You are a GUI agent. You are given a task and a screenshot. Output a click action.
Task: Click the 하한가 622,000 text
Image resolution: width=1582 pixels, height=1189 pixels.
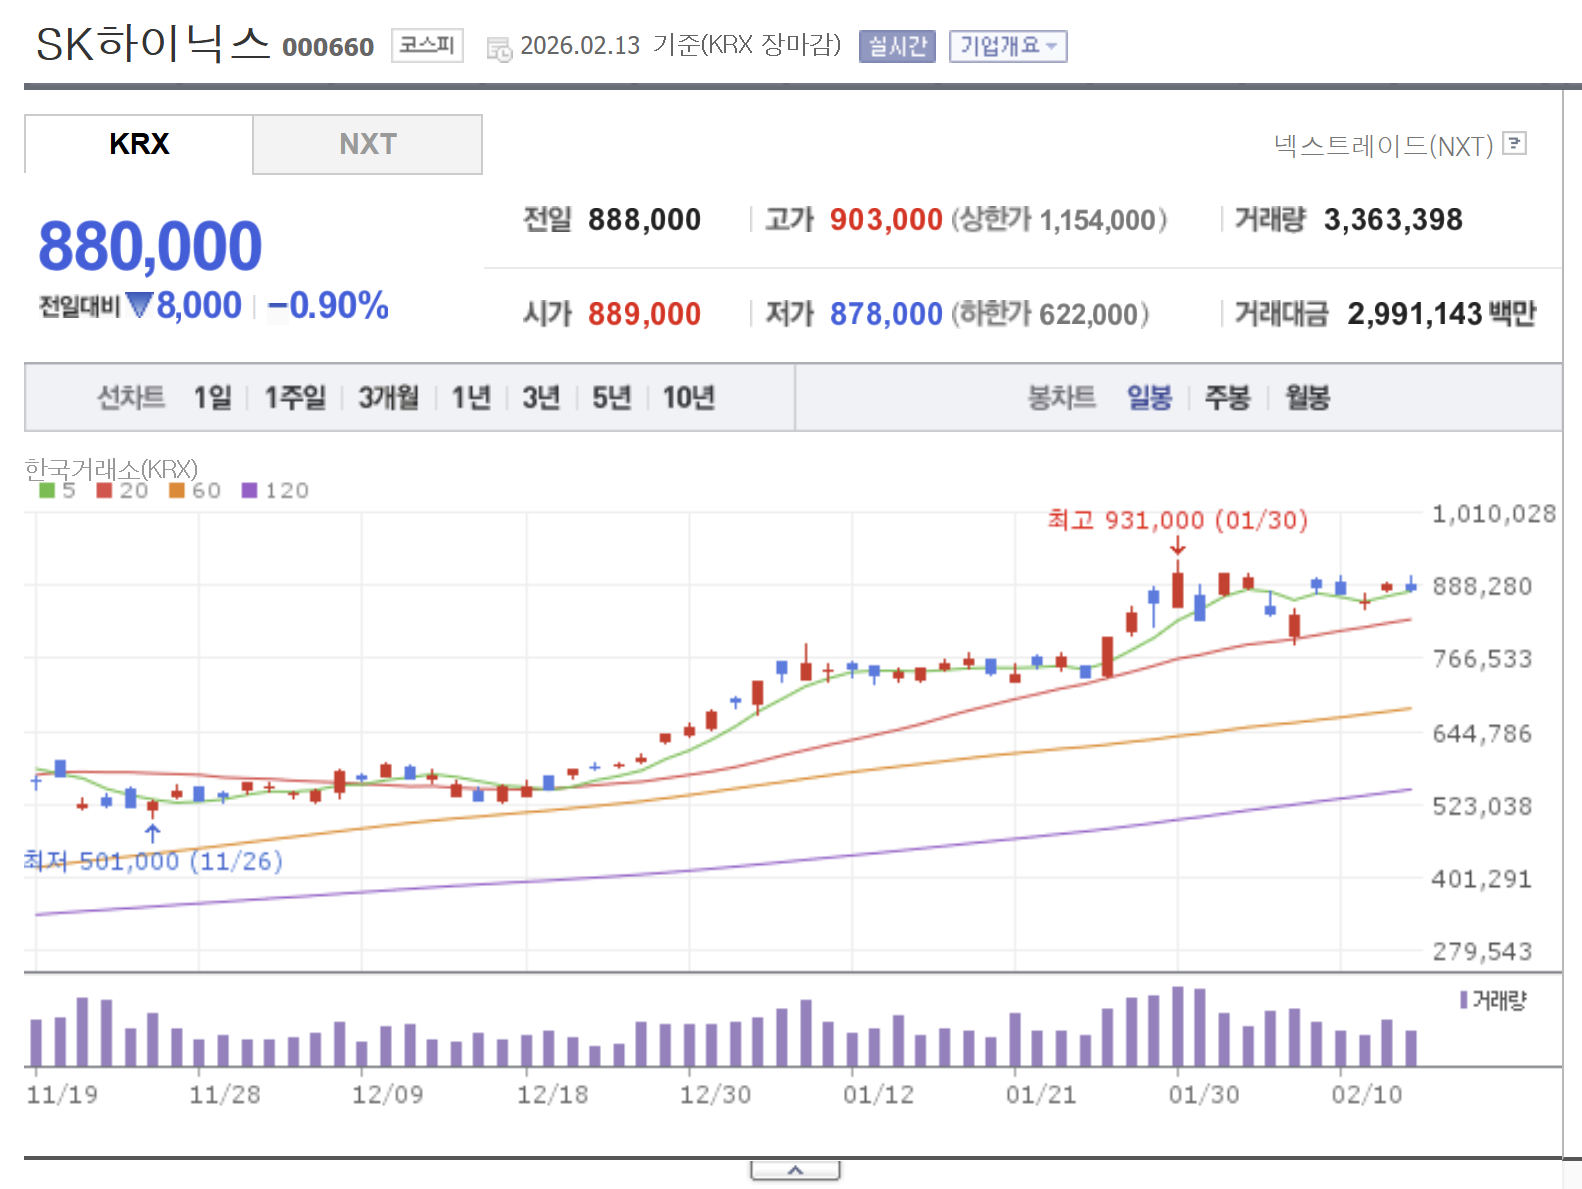1050,314
